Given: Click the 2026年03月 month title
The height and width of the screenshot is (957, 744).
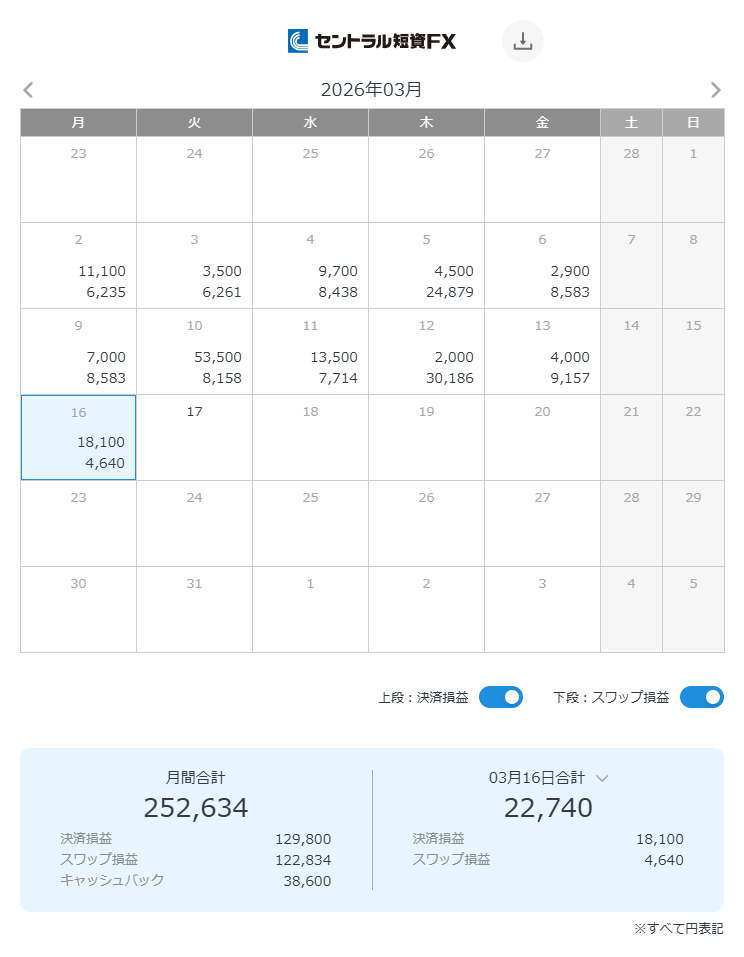Looking at the screenshot, I should point(371,90).
